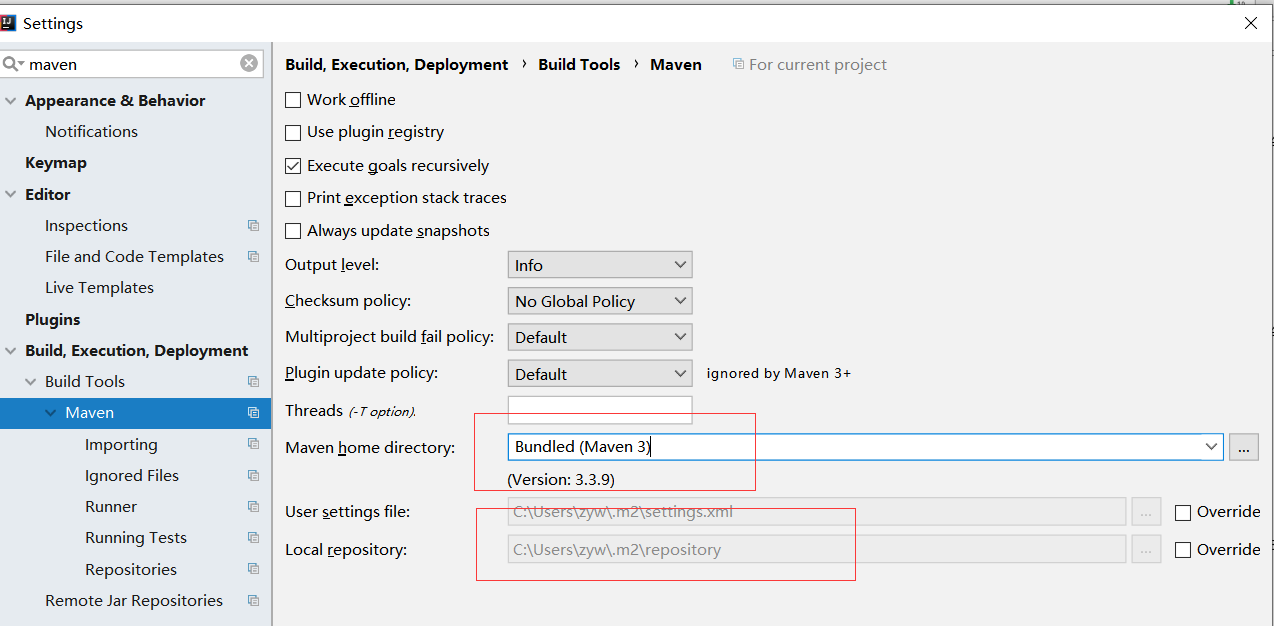Click project-level icon beside Importing

coord(253,445)
